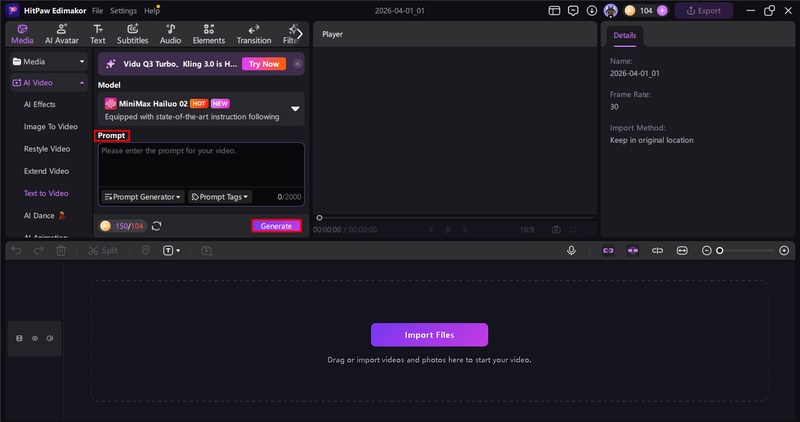The height and width of the screenshot is (422, 800).
Task: Switch to the Text tab
Action: click(x=98, y=34)
